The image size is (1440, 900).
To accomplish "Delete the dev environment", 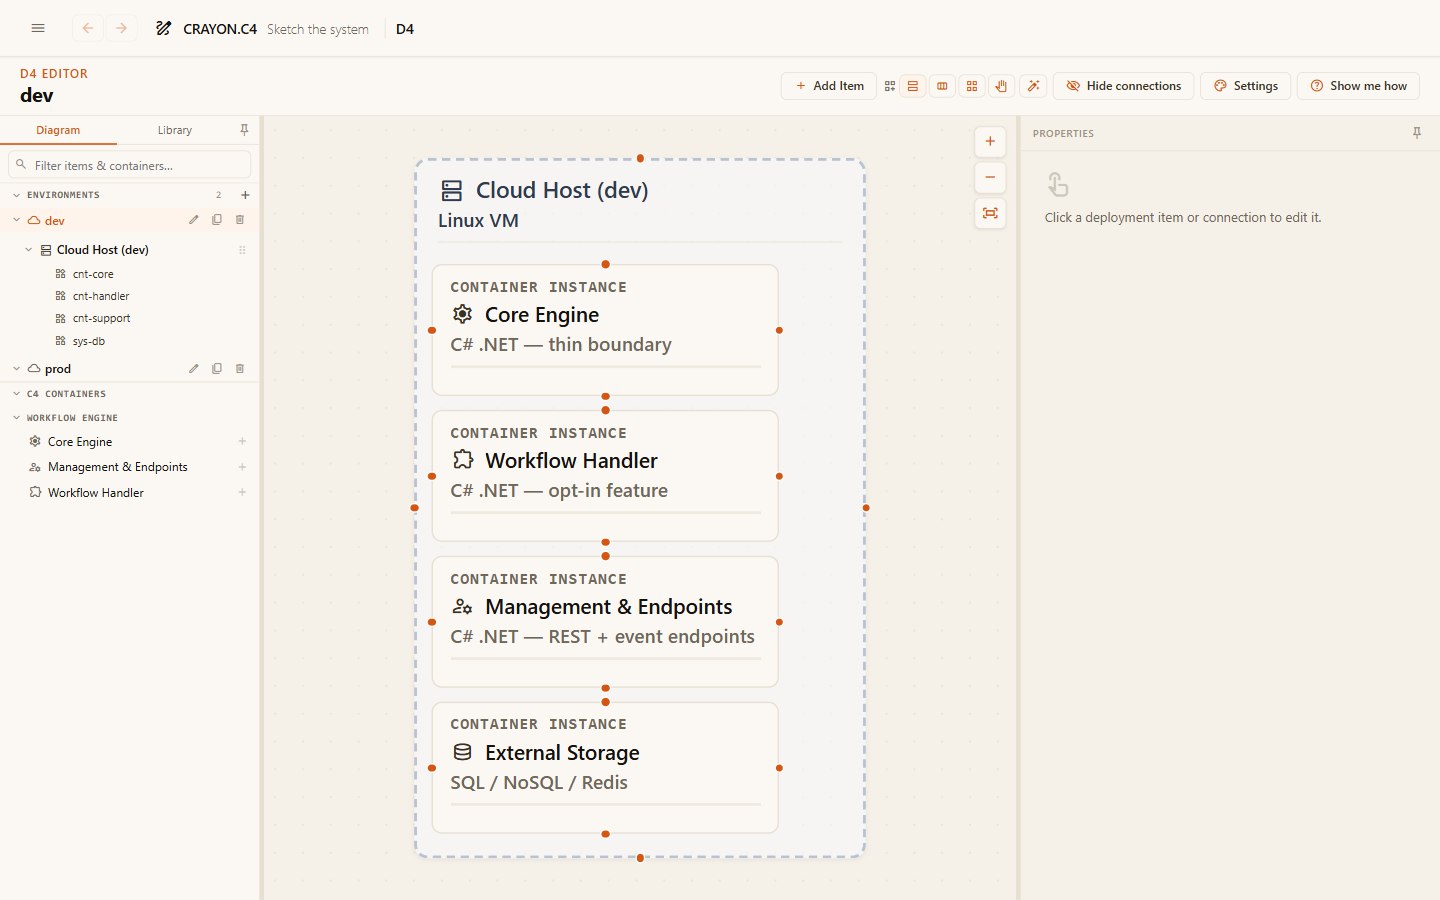I will [240, 220].
